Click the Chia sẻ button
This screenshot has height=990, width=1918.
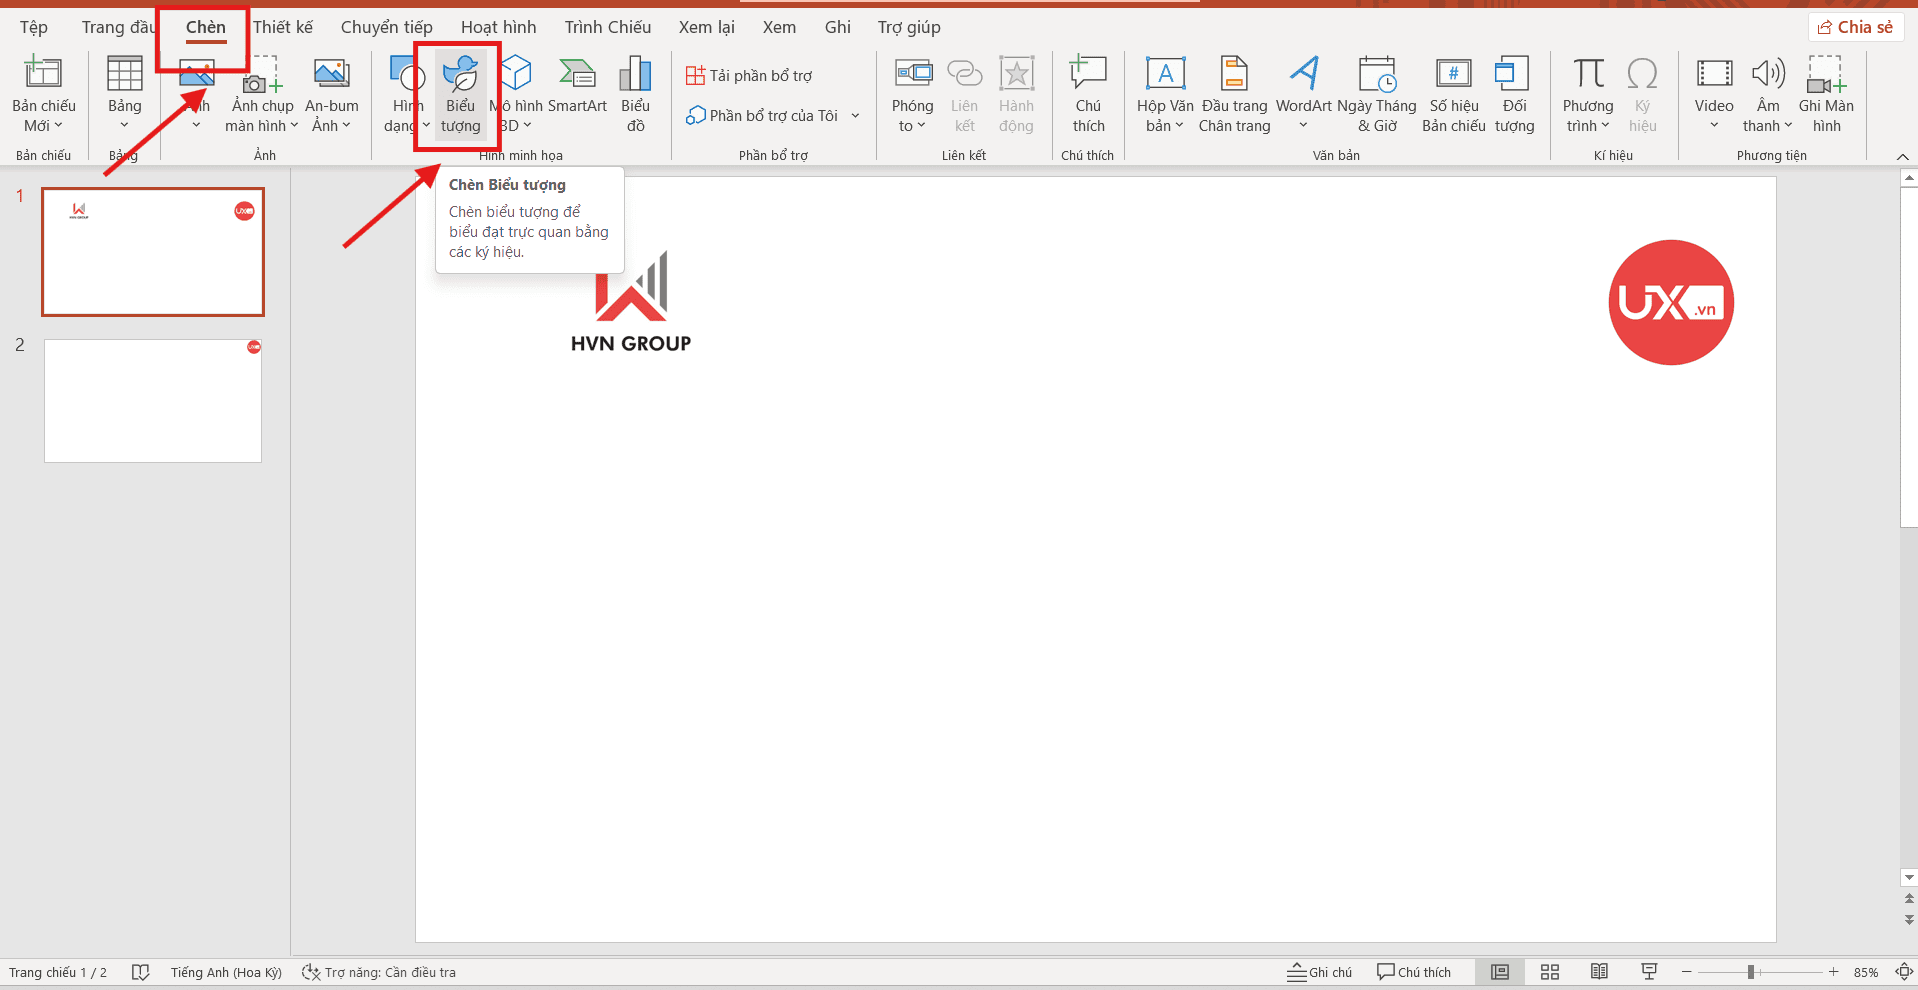(1855, 27)
